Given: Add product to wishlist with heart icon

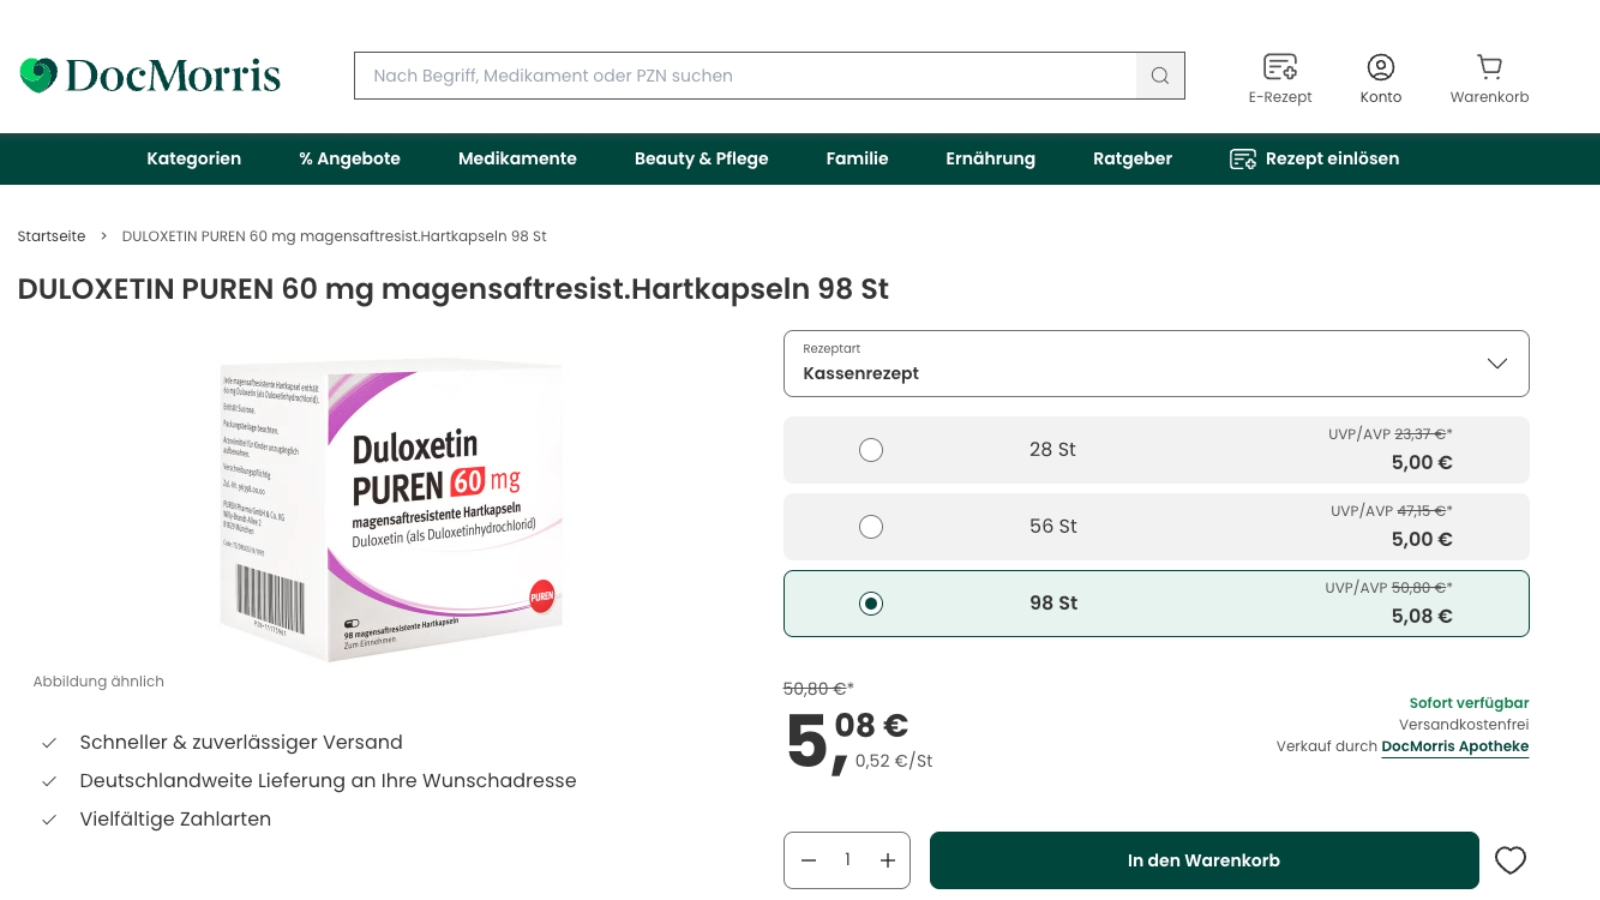Looking at the screenshot, I should tap(1510, 860).
